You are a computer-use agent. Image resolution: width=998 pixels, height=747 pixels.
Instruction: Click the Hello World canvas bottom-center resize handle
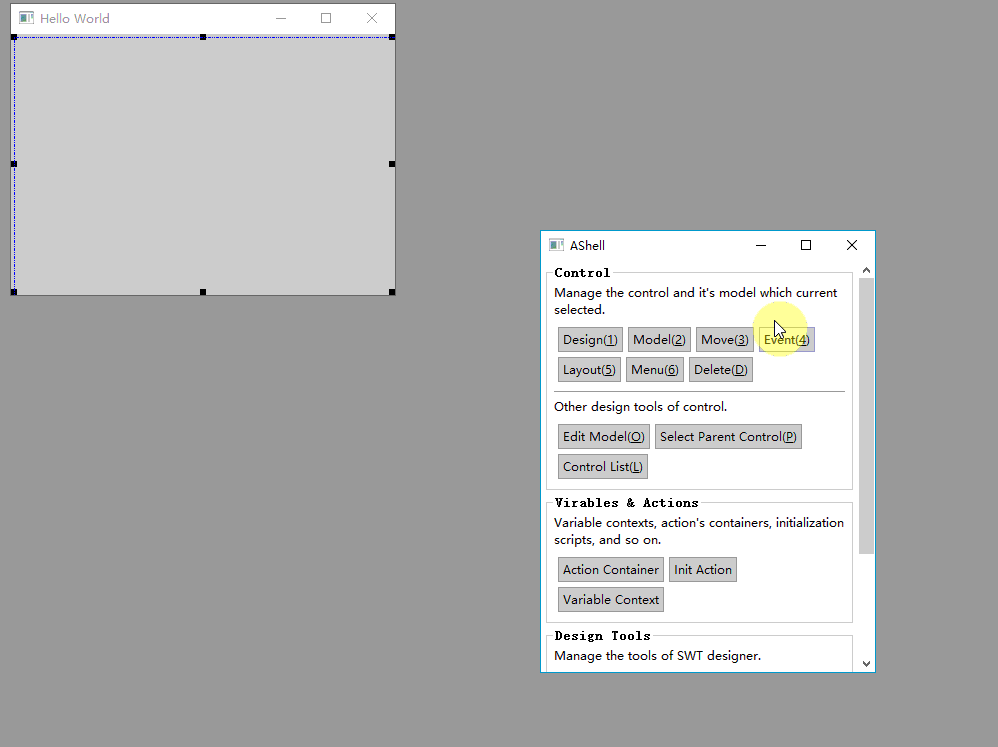pos(203,292)
